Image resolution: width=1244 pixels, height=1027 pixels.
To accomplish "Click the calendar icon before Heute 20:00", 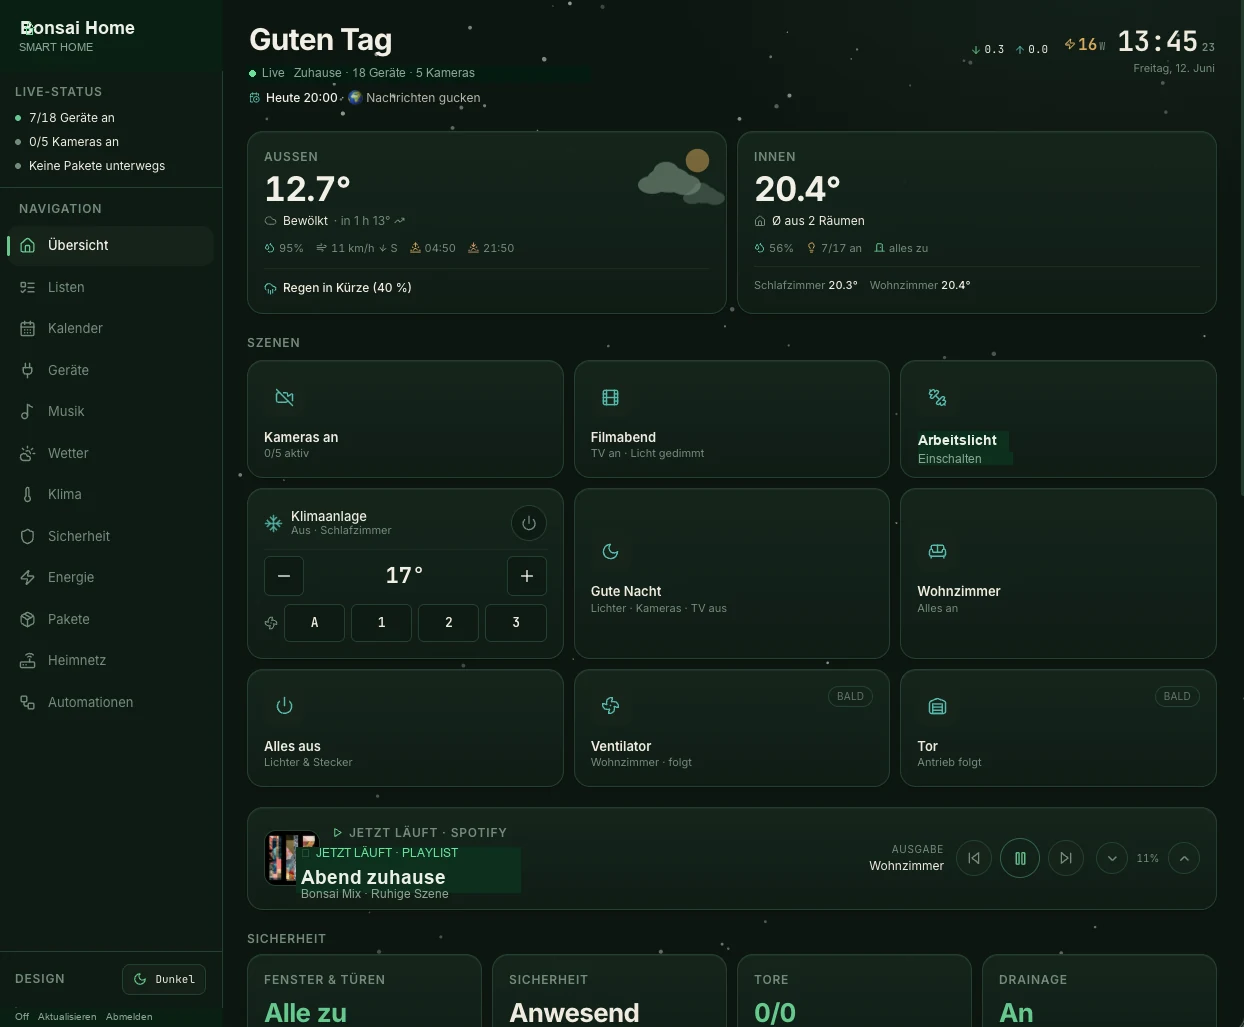I will [x=255, y=98].
